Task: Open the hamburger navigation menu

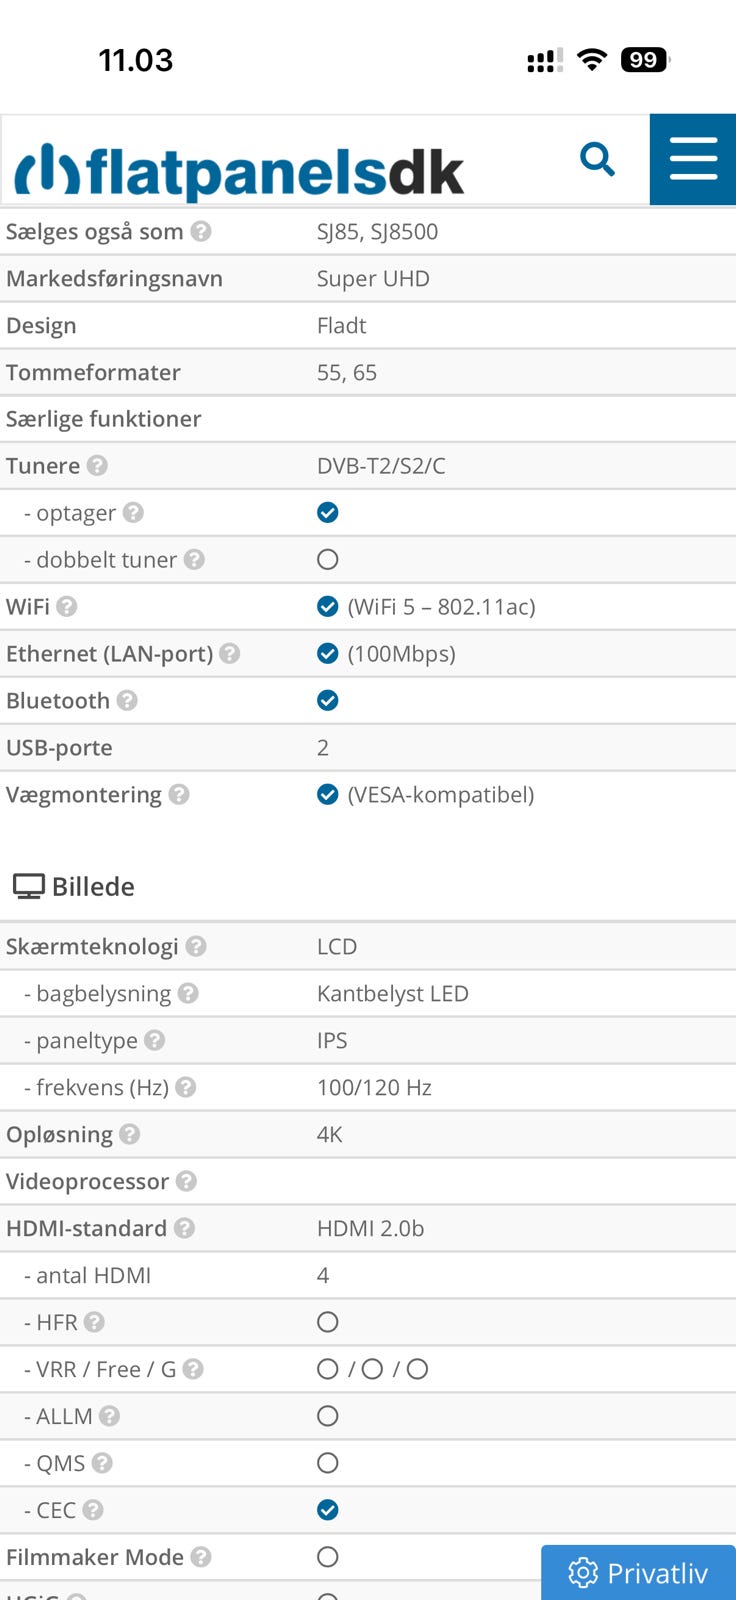Action: (693, 159)
